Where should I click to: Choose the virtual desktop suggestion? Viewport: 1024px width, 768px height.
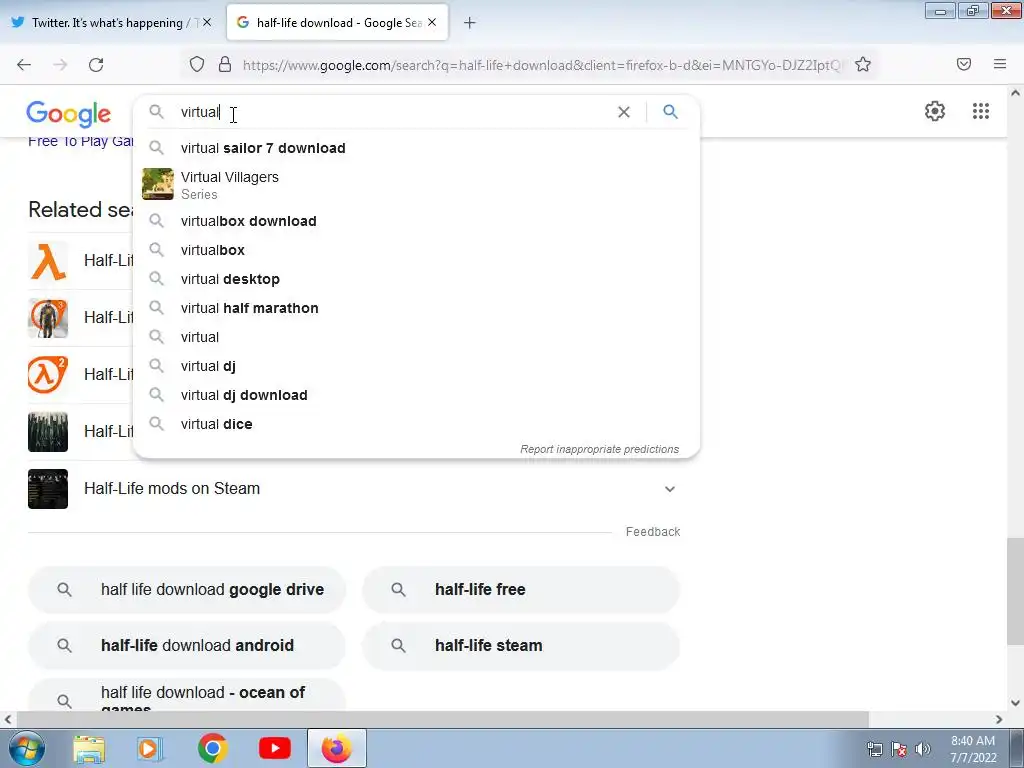point(415,279)
